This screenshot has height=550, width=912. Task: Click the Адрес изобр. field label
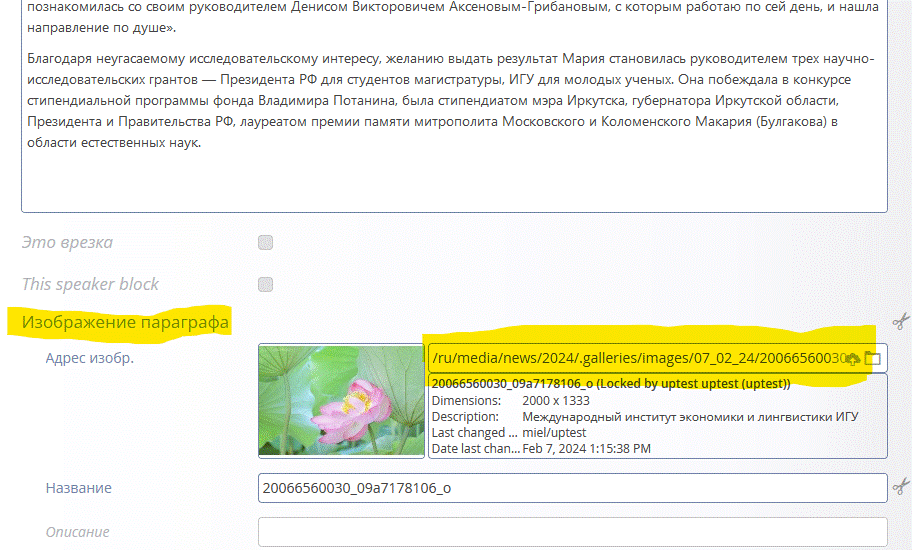click(90, 358)
